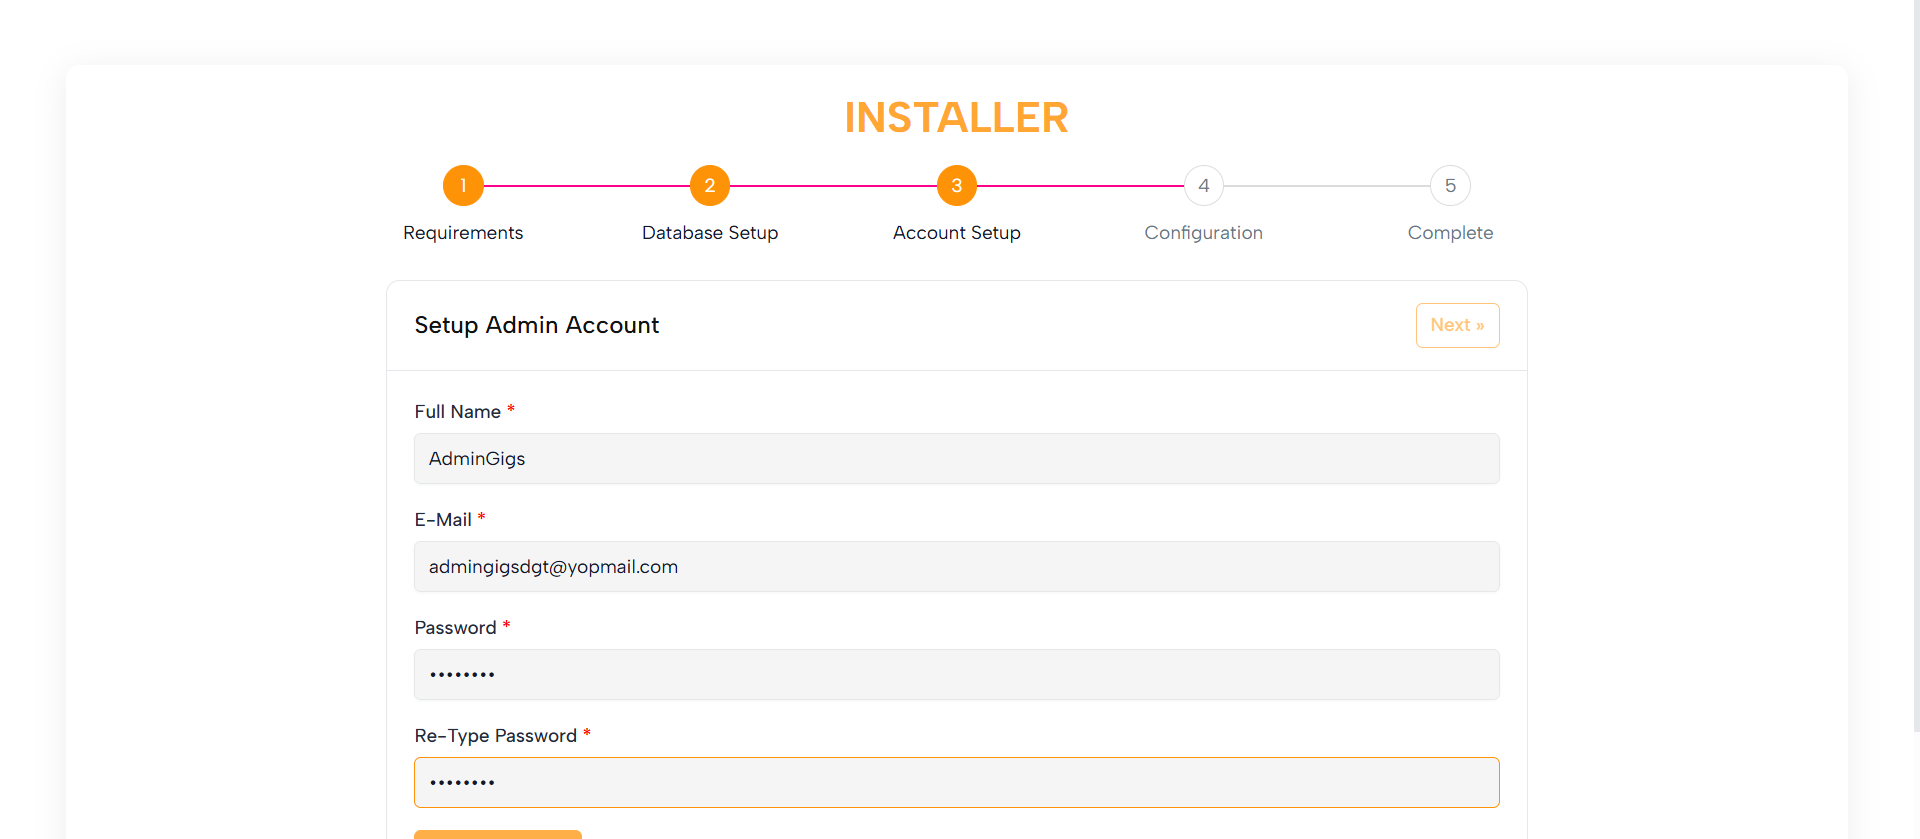Click the Setup Admin Account heading
The height and width of the screenshot is (839, 1920).
pos(537,326)
